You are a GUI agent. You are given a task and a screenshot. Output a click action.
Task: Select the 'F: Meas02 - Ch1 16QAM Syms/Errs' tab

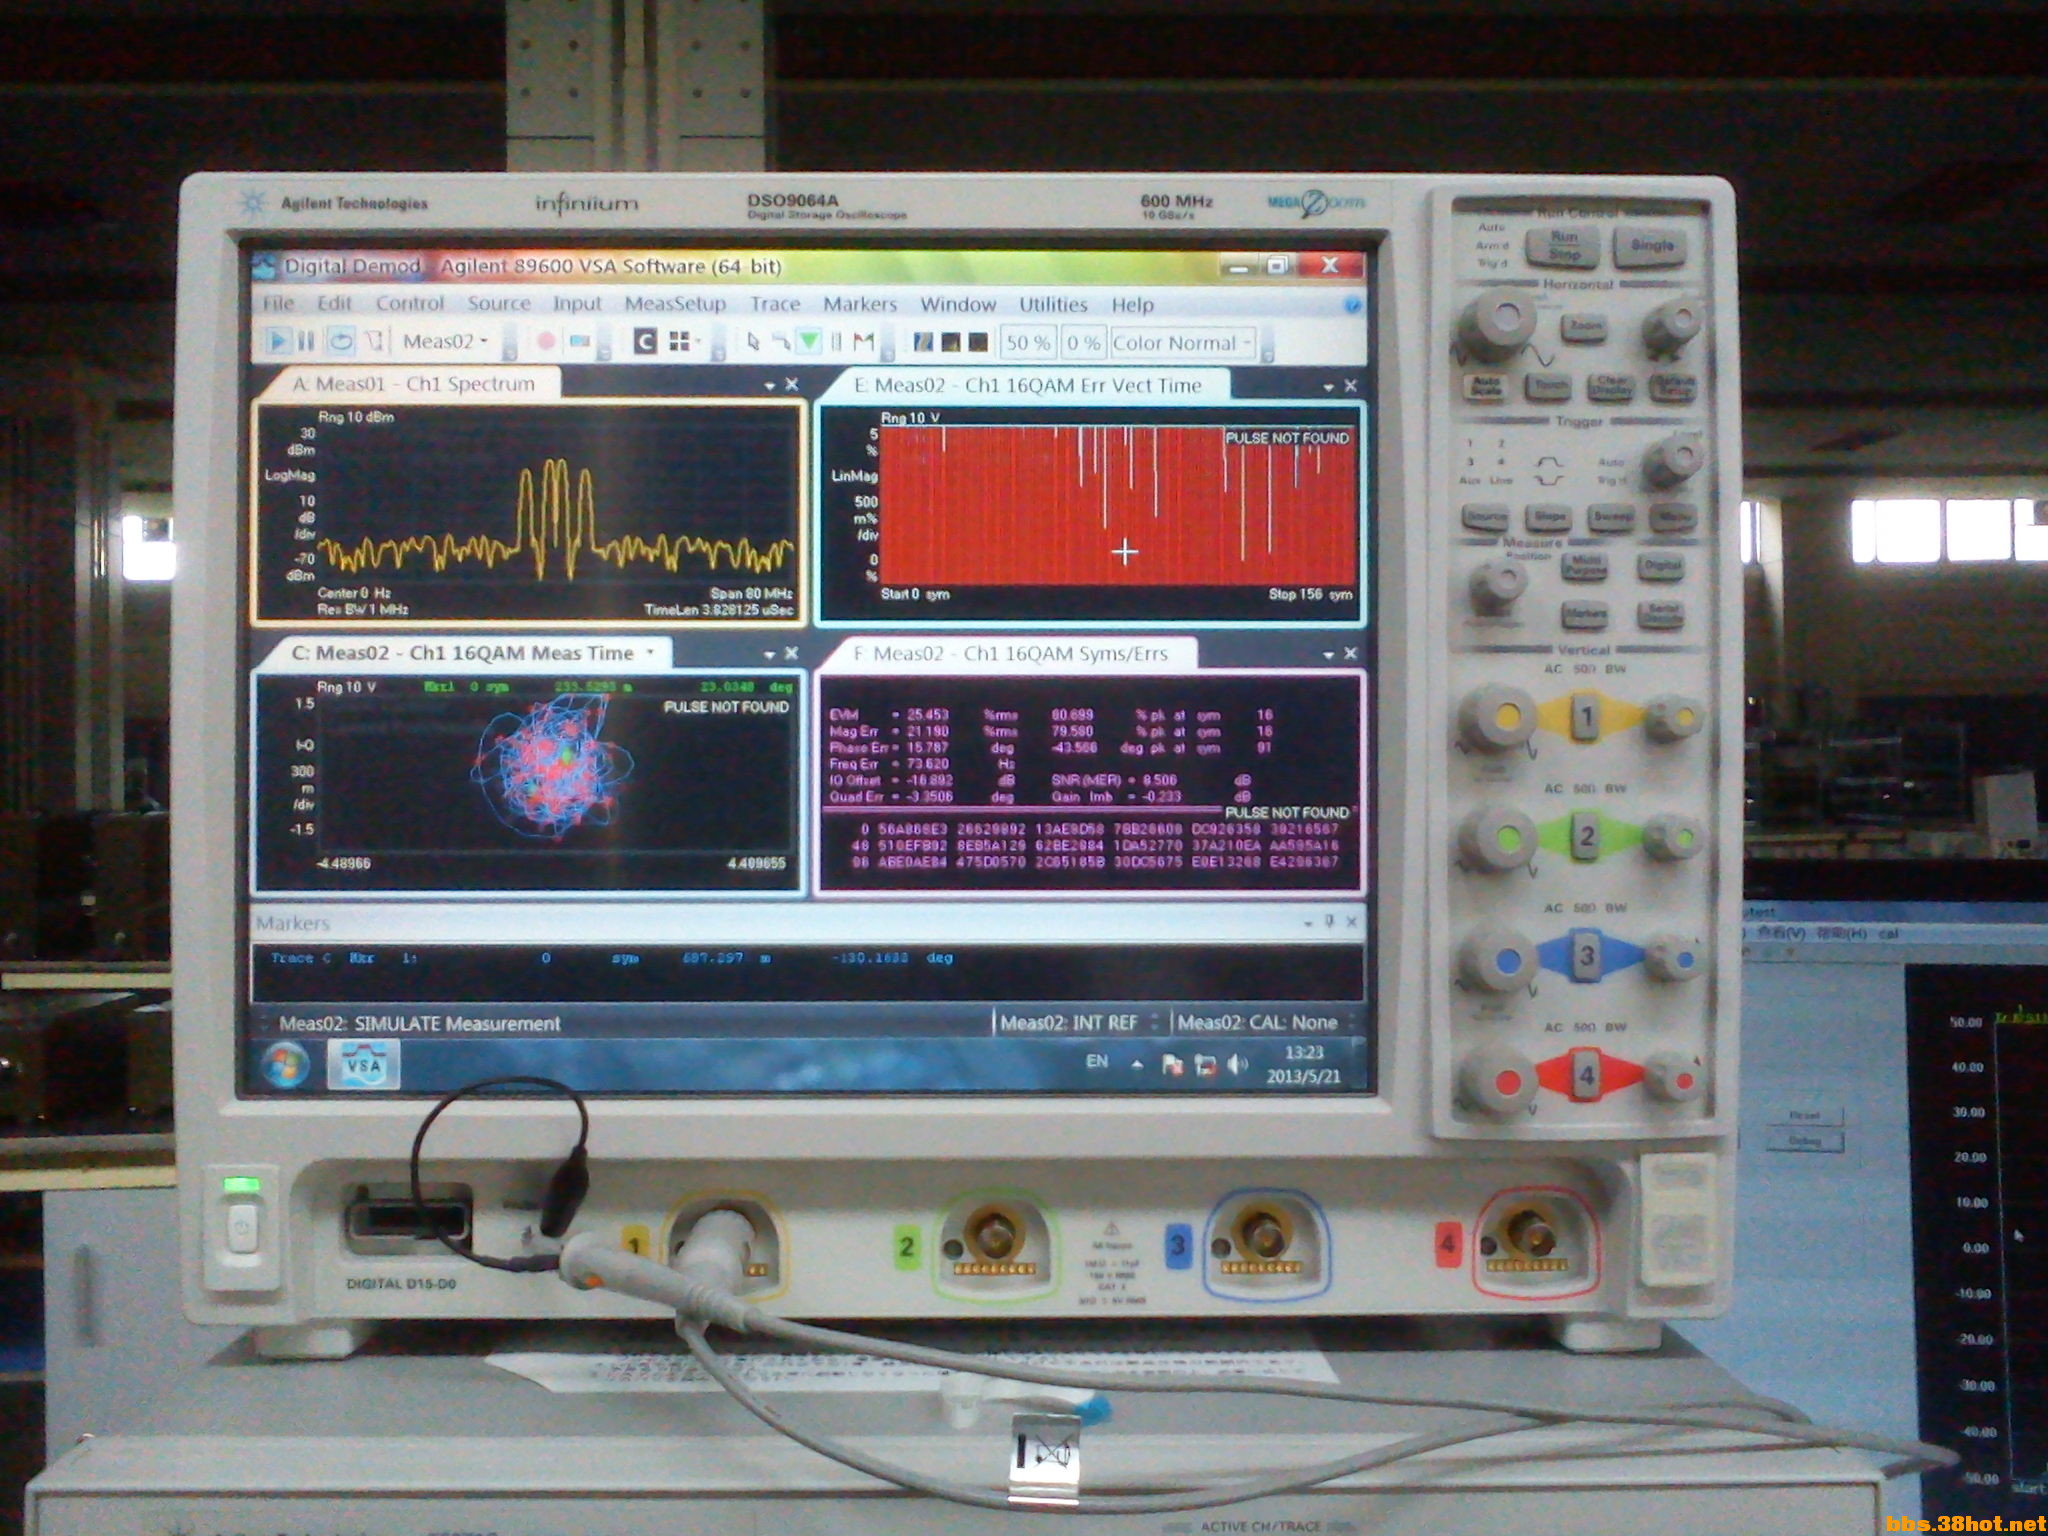tap(1010, 653)
